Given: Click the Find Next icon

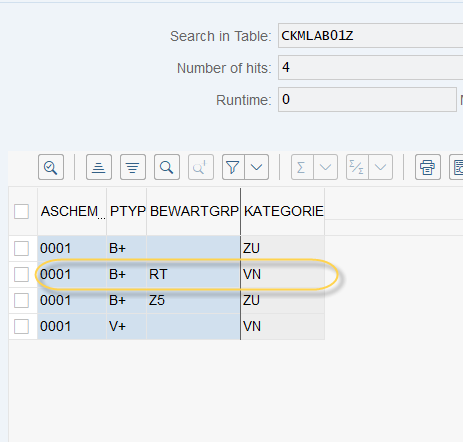Looking at the screenshot, I should (201, 167).
